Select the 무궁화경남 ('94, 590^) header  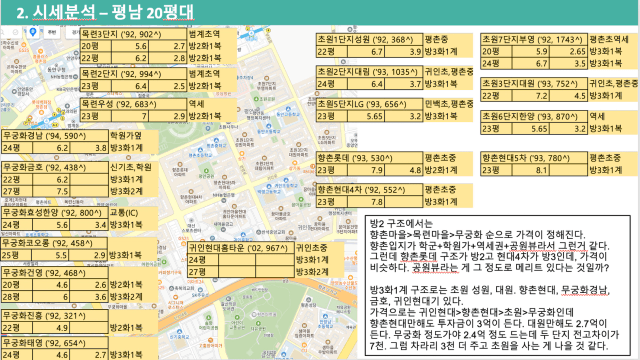[55, 136]
